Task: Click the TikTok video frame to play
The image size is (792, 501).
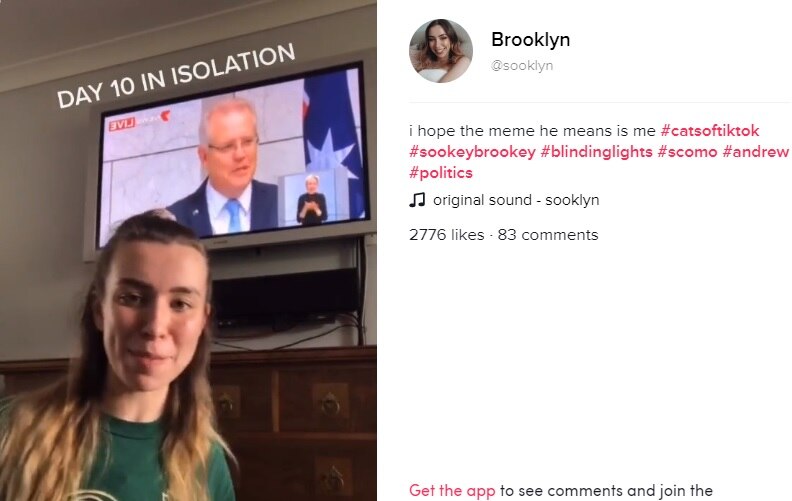Action: (x=188, y=250)
